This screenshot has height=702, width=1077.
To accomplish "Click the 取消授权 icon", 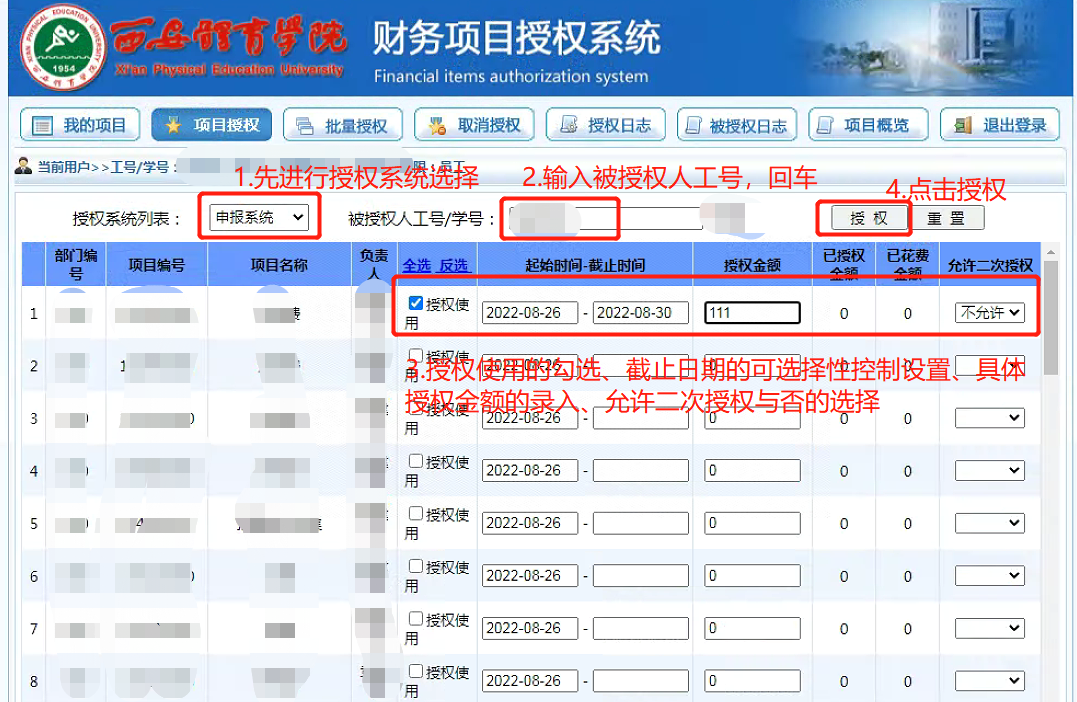I will pyautogui.click(x=436, y=126).
